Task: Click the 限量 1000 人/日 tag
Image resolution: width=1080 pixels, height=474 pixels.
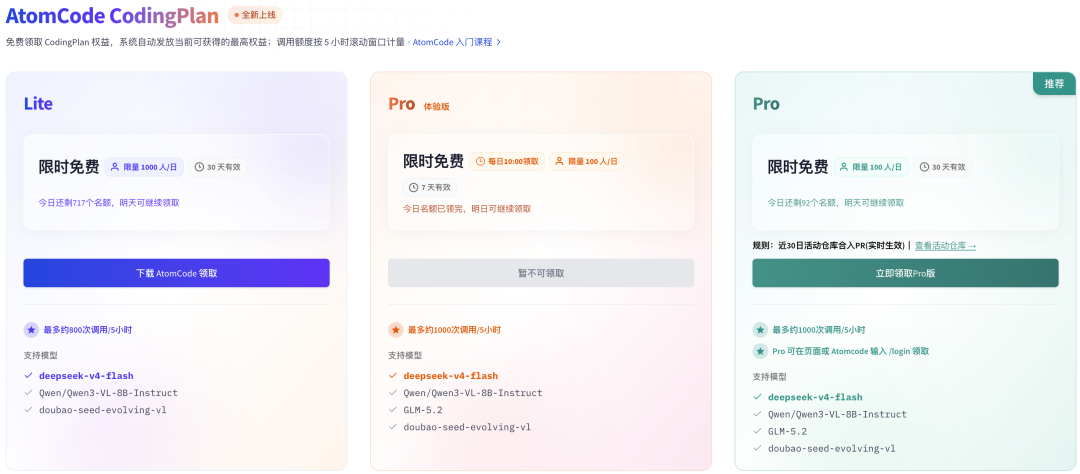Action: [x=145, y=167]
